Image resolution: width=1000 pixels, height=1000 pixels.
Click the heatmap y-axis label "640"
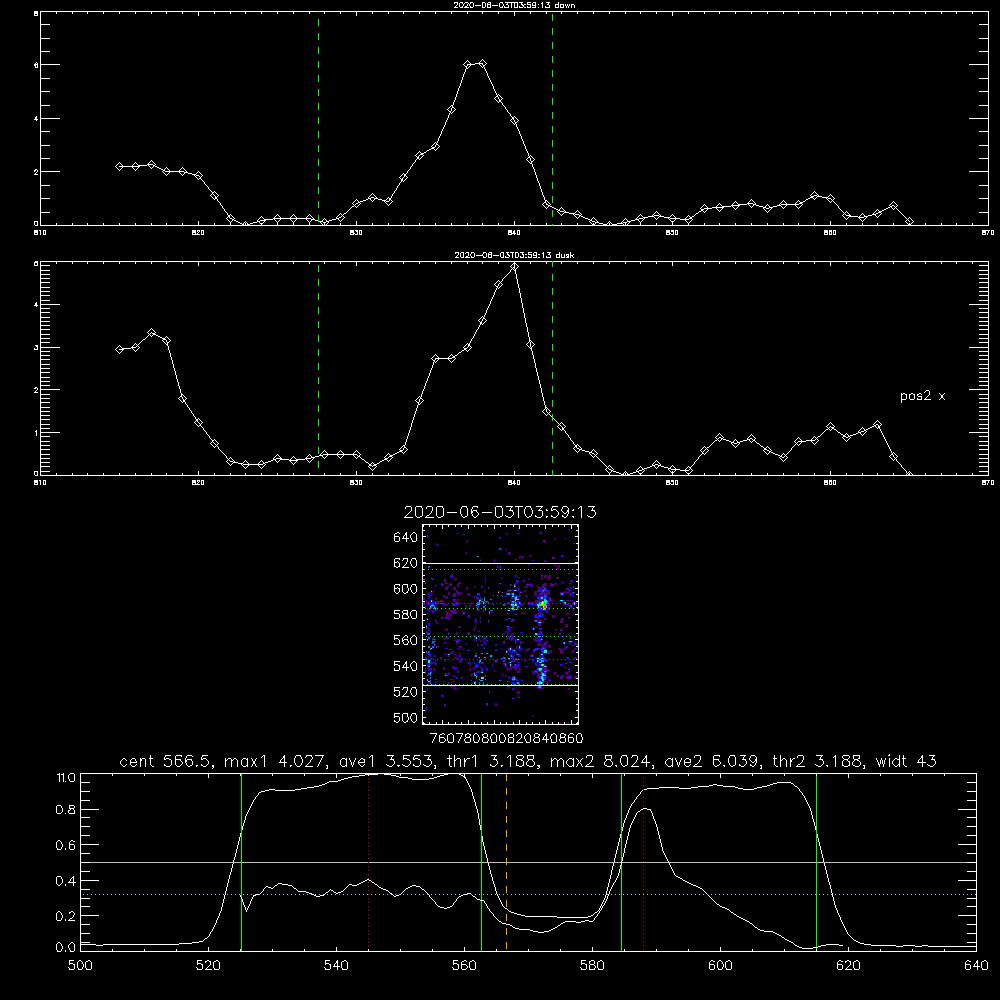pos(406,537)
